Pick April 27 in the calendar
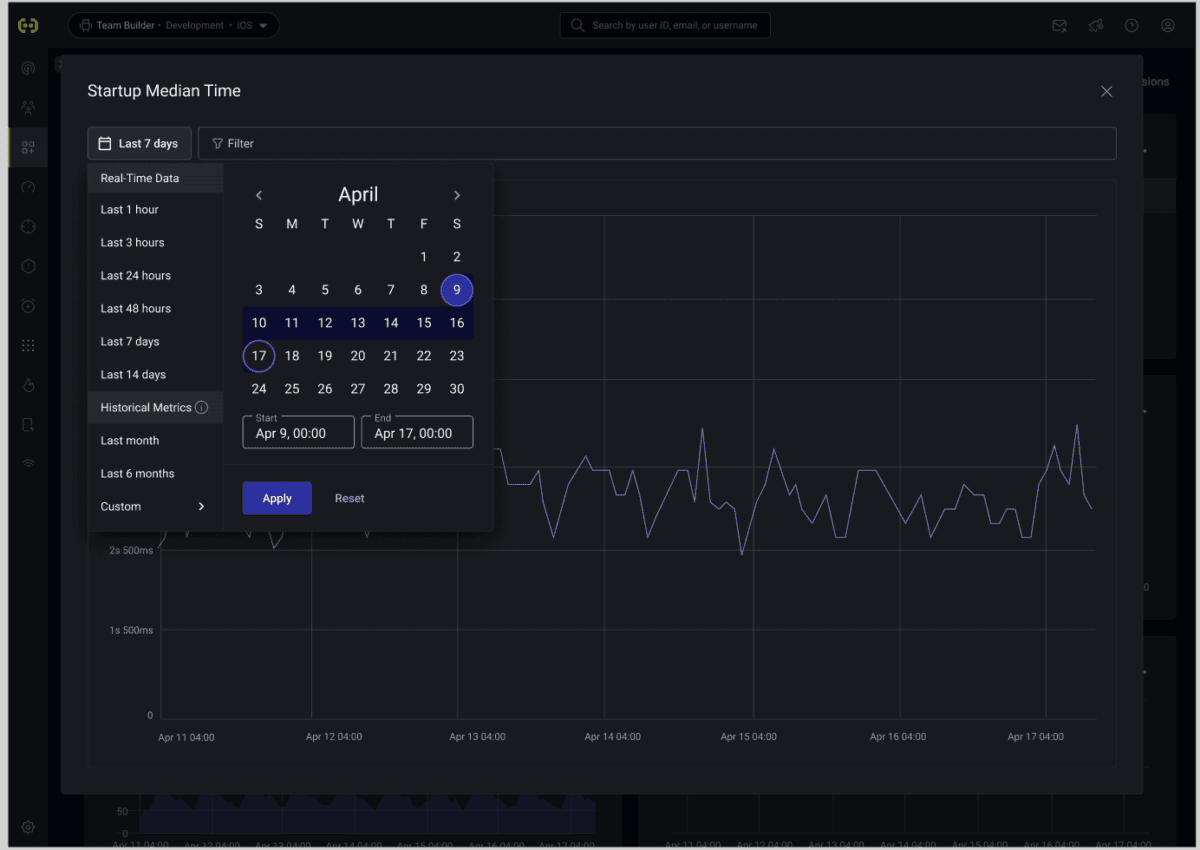The image size is (1200, 850). [x=358, y=389]
